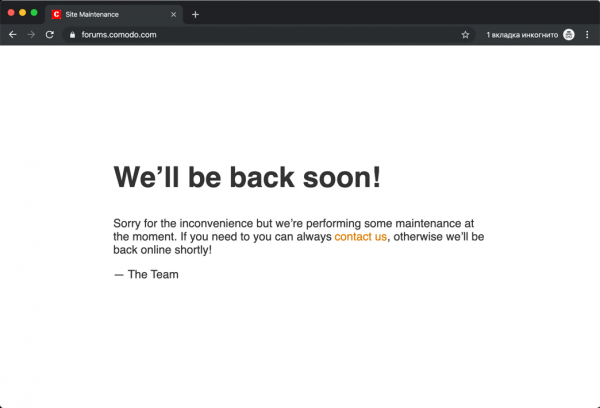
Task: Open a new tab with plus button
Action: coord(195,15)
